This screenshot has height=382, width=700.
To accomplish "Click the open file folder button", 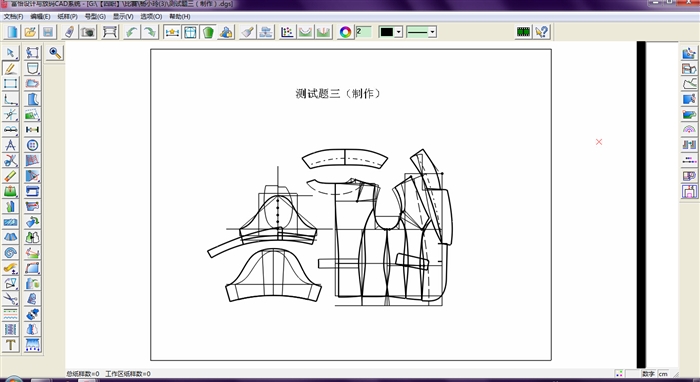I will pyautogui.click(x=30, y=32).
